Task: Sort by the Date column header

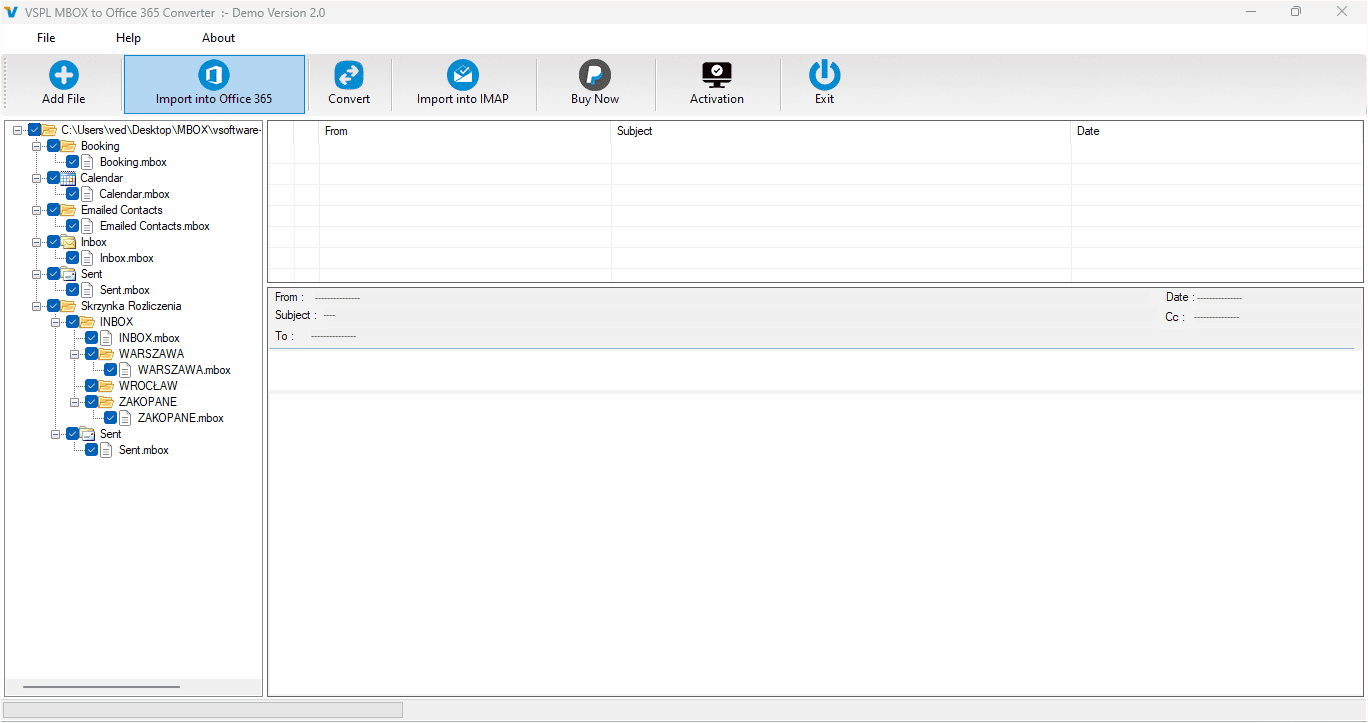Action: (x=1216, y=131)
